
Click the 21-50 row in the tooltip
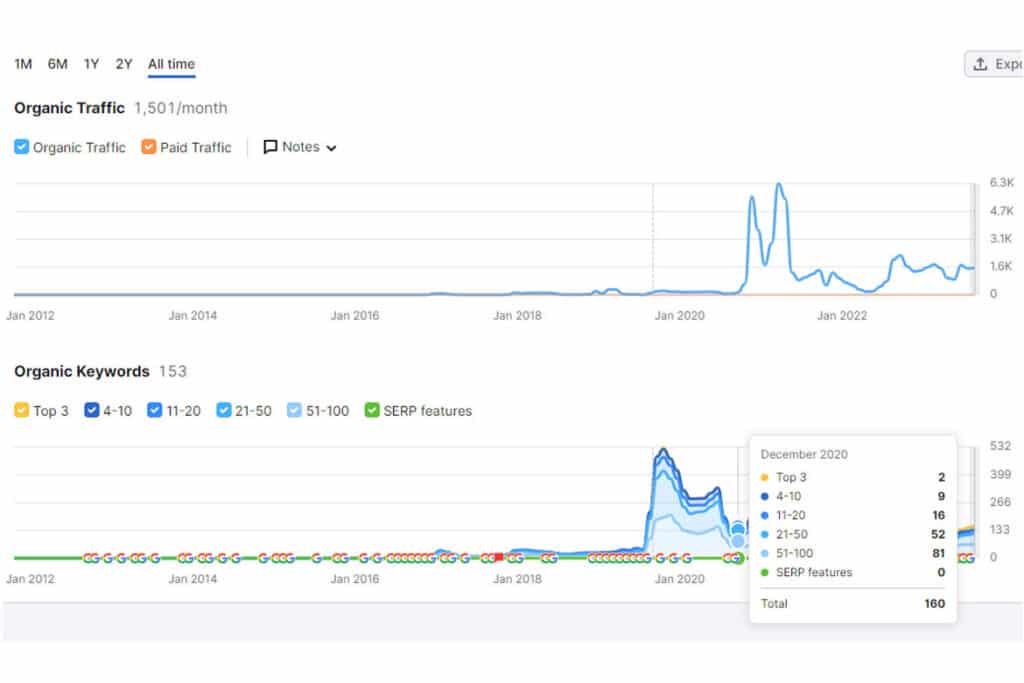[x=853, y=534]
